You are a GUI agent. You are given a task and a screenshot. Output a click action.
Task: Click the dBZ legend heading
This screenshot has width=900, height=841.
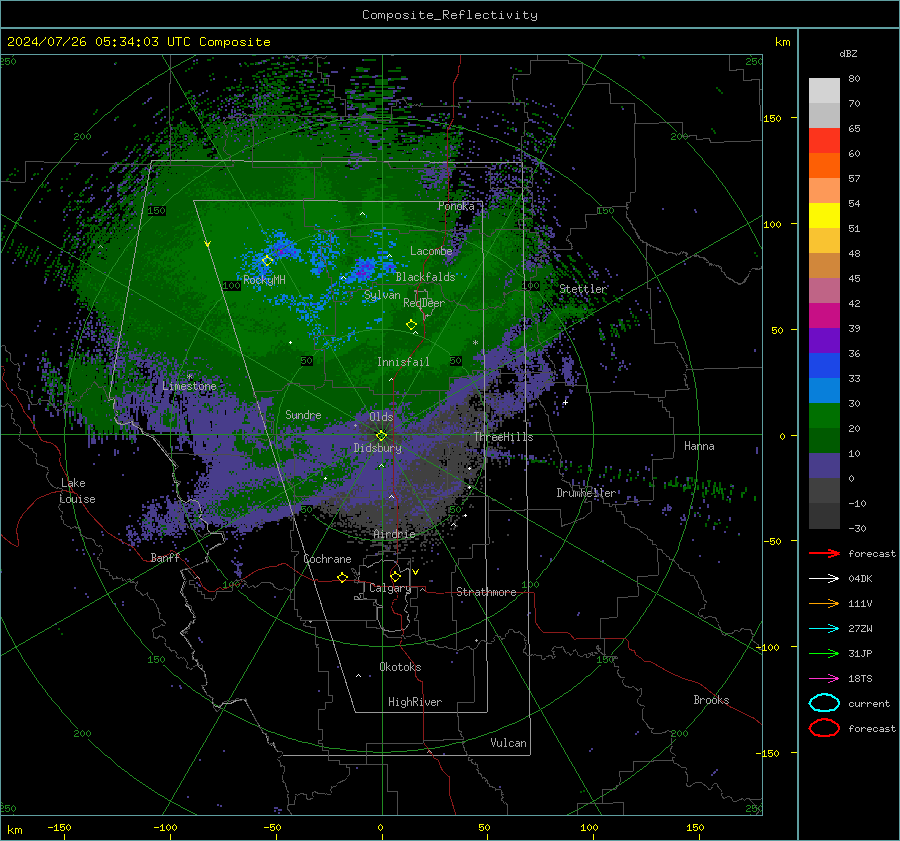tap(848, 53)
